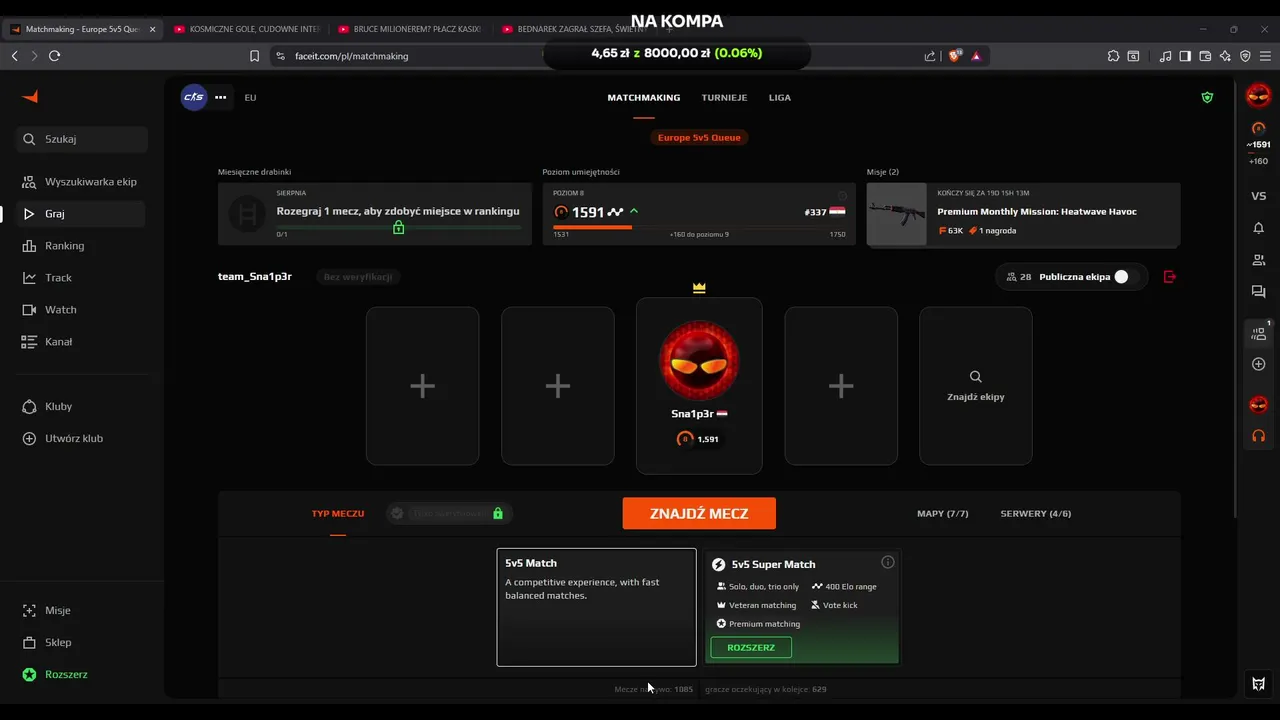Open the MAPY (7/7) tab
This screenshot has height=720, width=1280.
(943, 514)
